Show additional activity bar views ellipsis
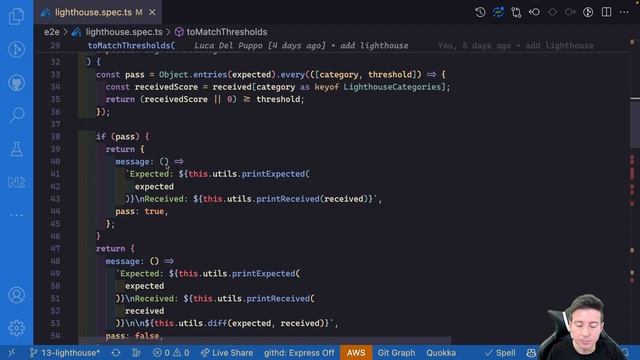Image resolution: width=640 pixels, height=360 pixels. coord(16,215)
